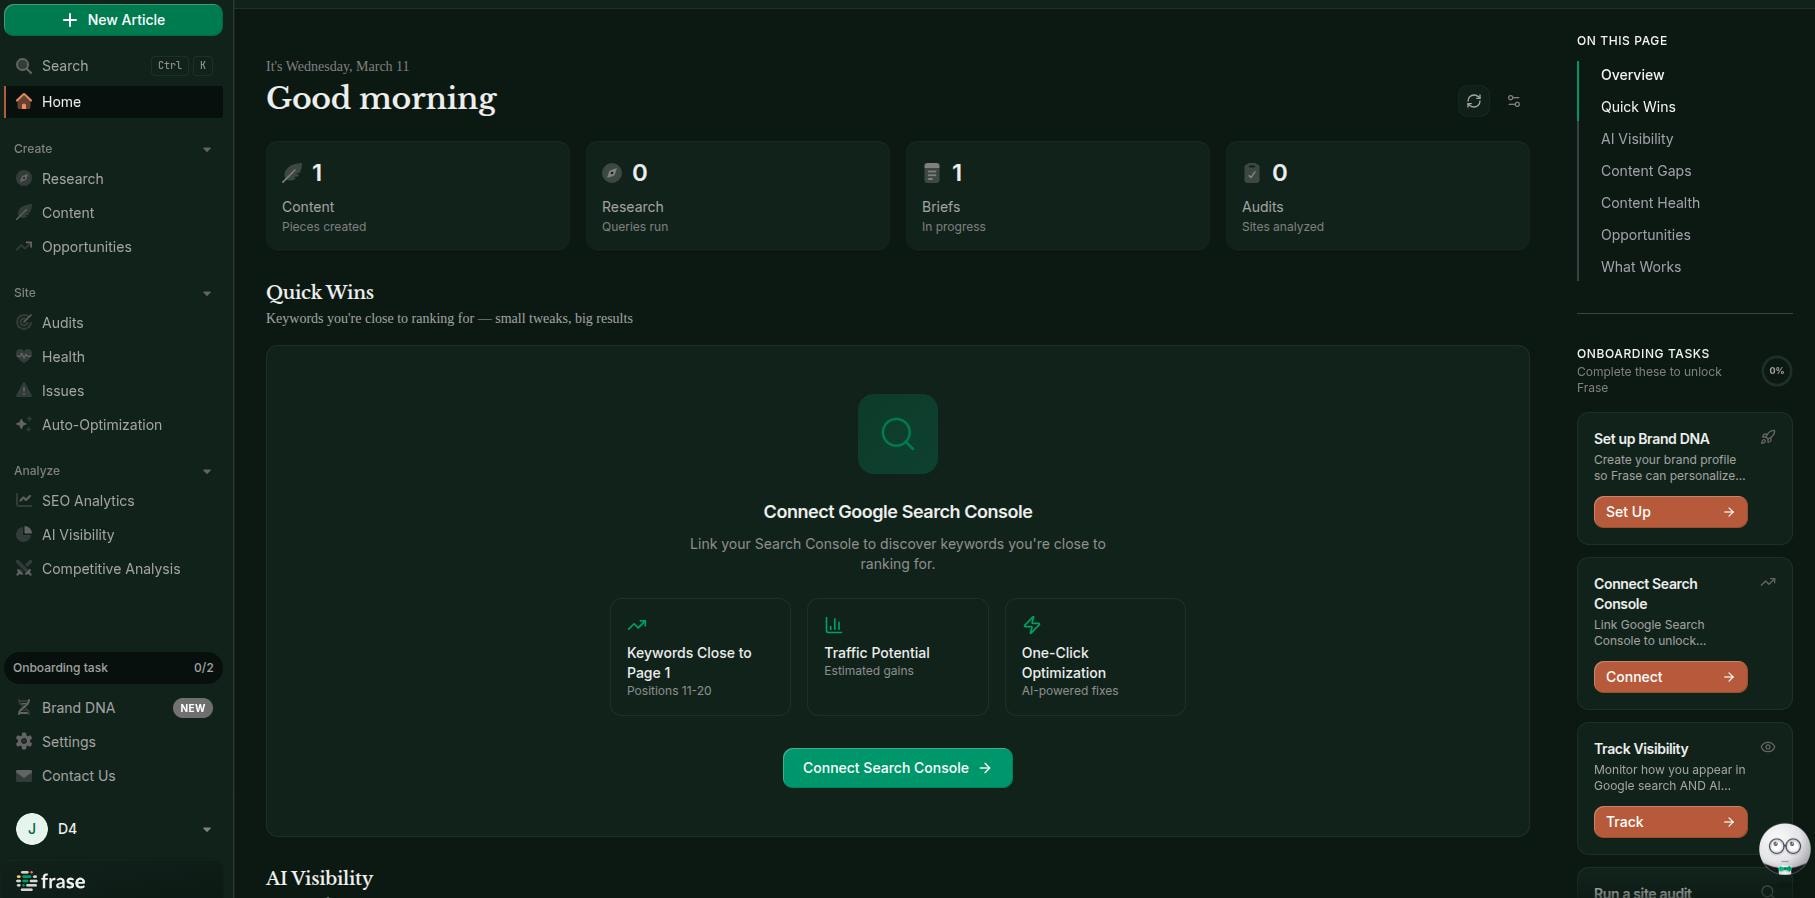Click the Briefs document stat icon
This screenshot has width=1815, height=898.
click(932, 173)
